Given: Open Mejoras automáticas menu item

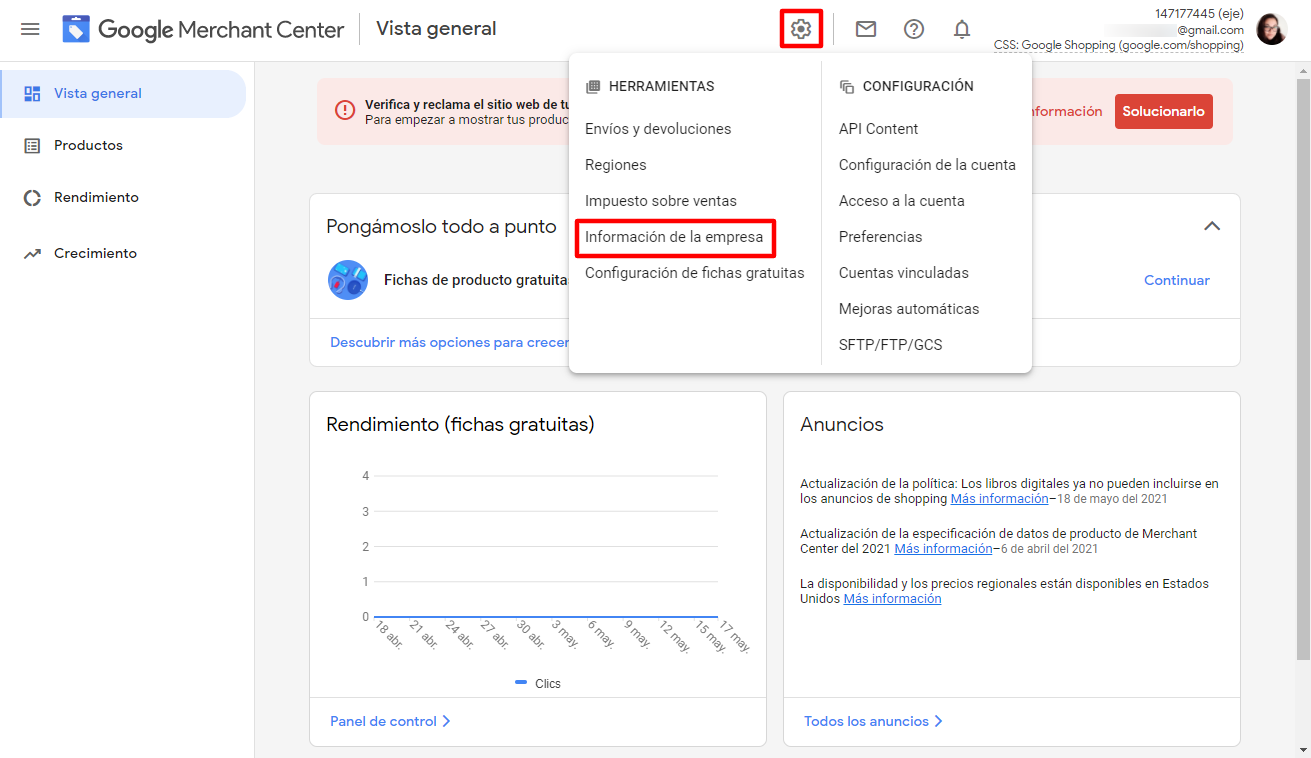Looking at the screenshot, I should pos(909,309).
